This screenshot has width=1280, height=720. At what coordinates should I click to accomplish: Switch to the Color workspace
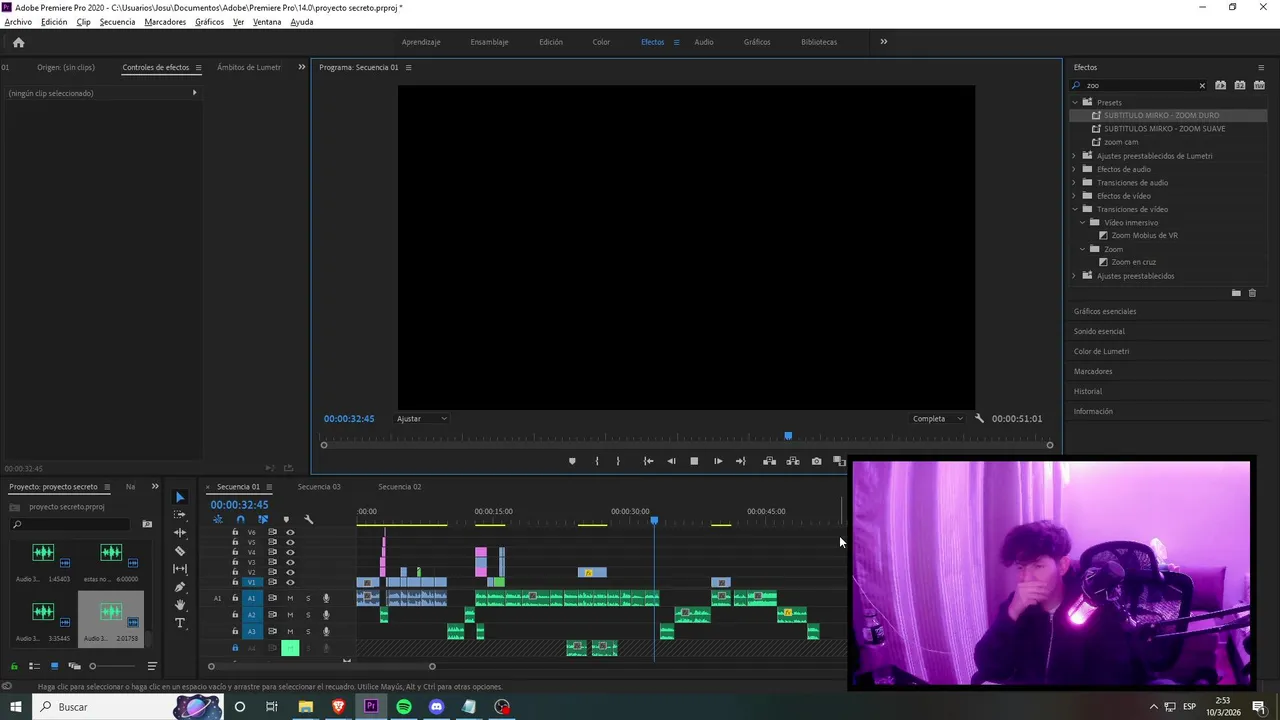click(601, 42)
